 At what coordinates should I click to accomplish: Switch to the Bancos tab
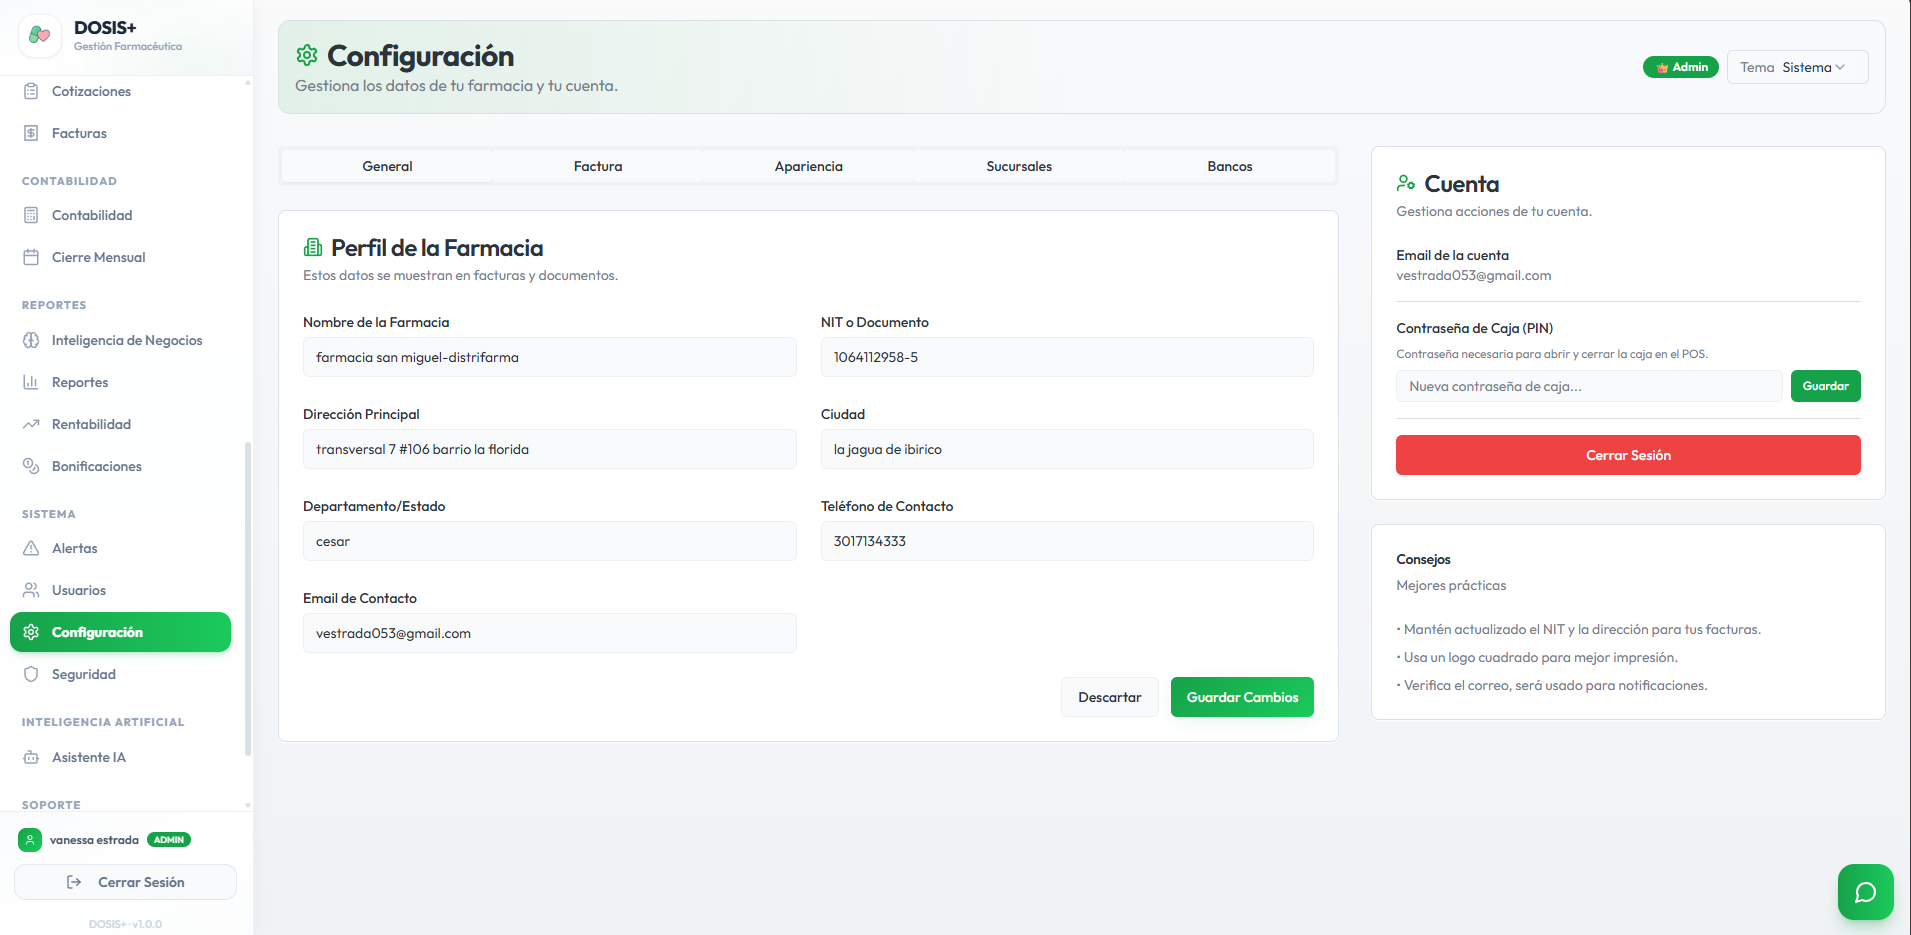point(1230,166)
